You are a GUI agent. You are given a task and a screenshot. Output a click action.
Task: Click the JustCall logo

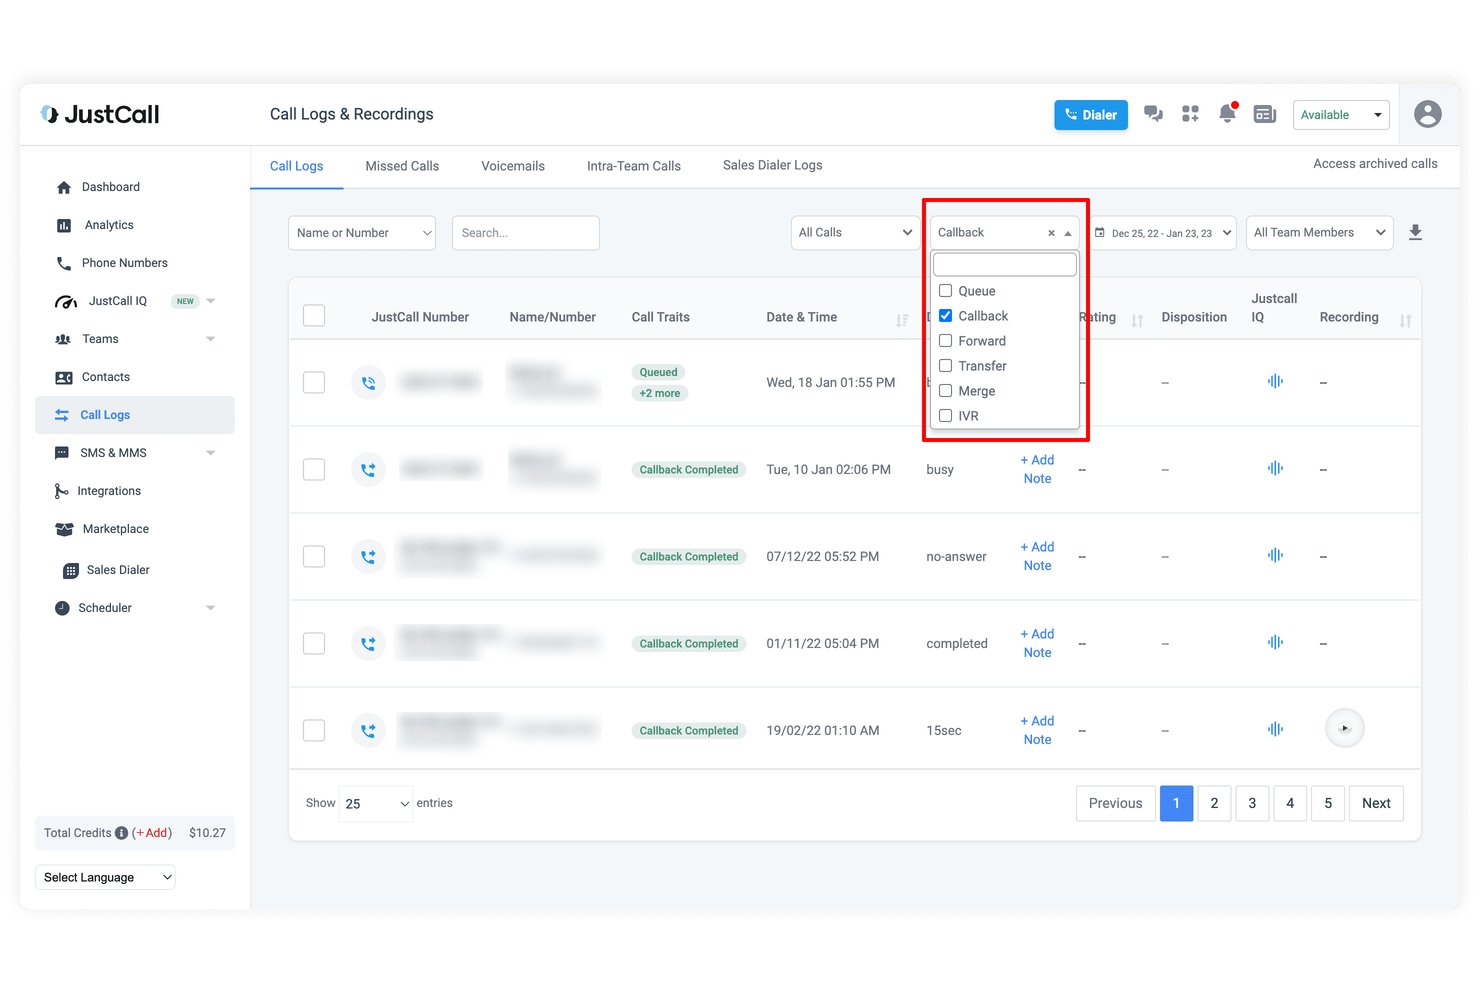tap(100, 114)
